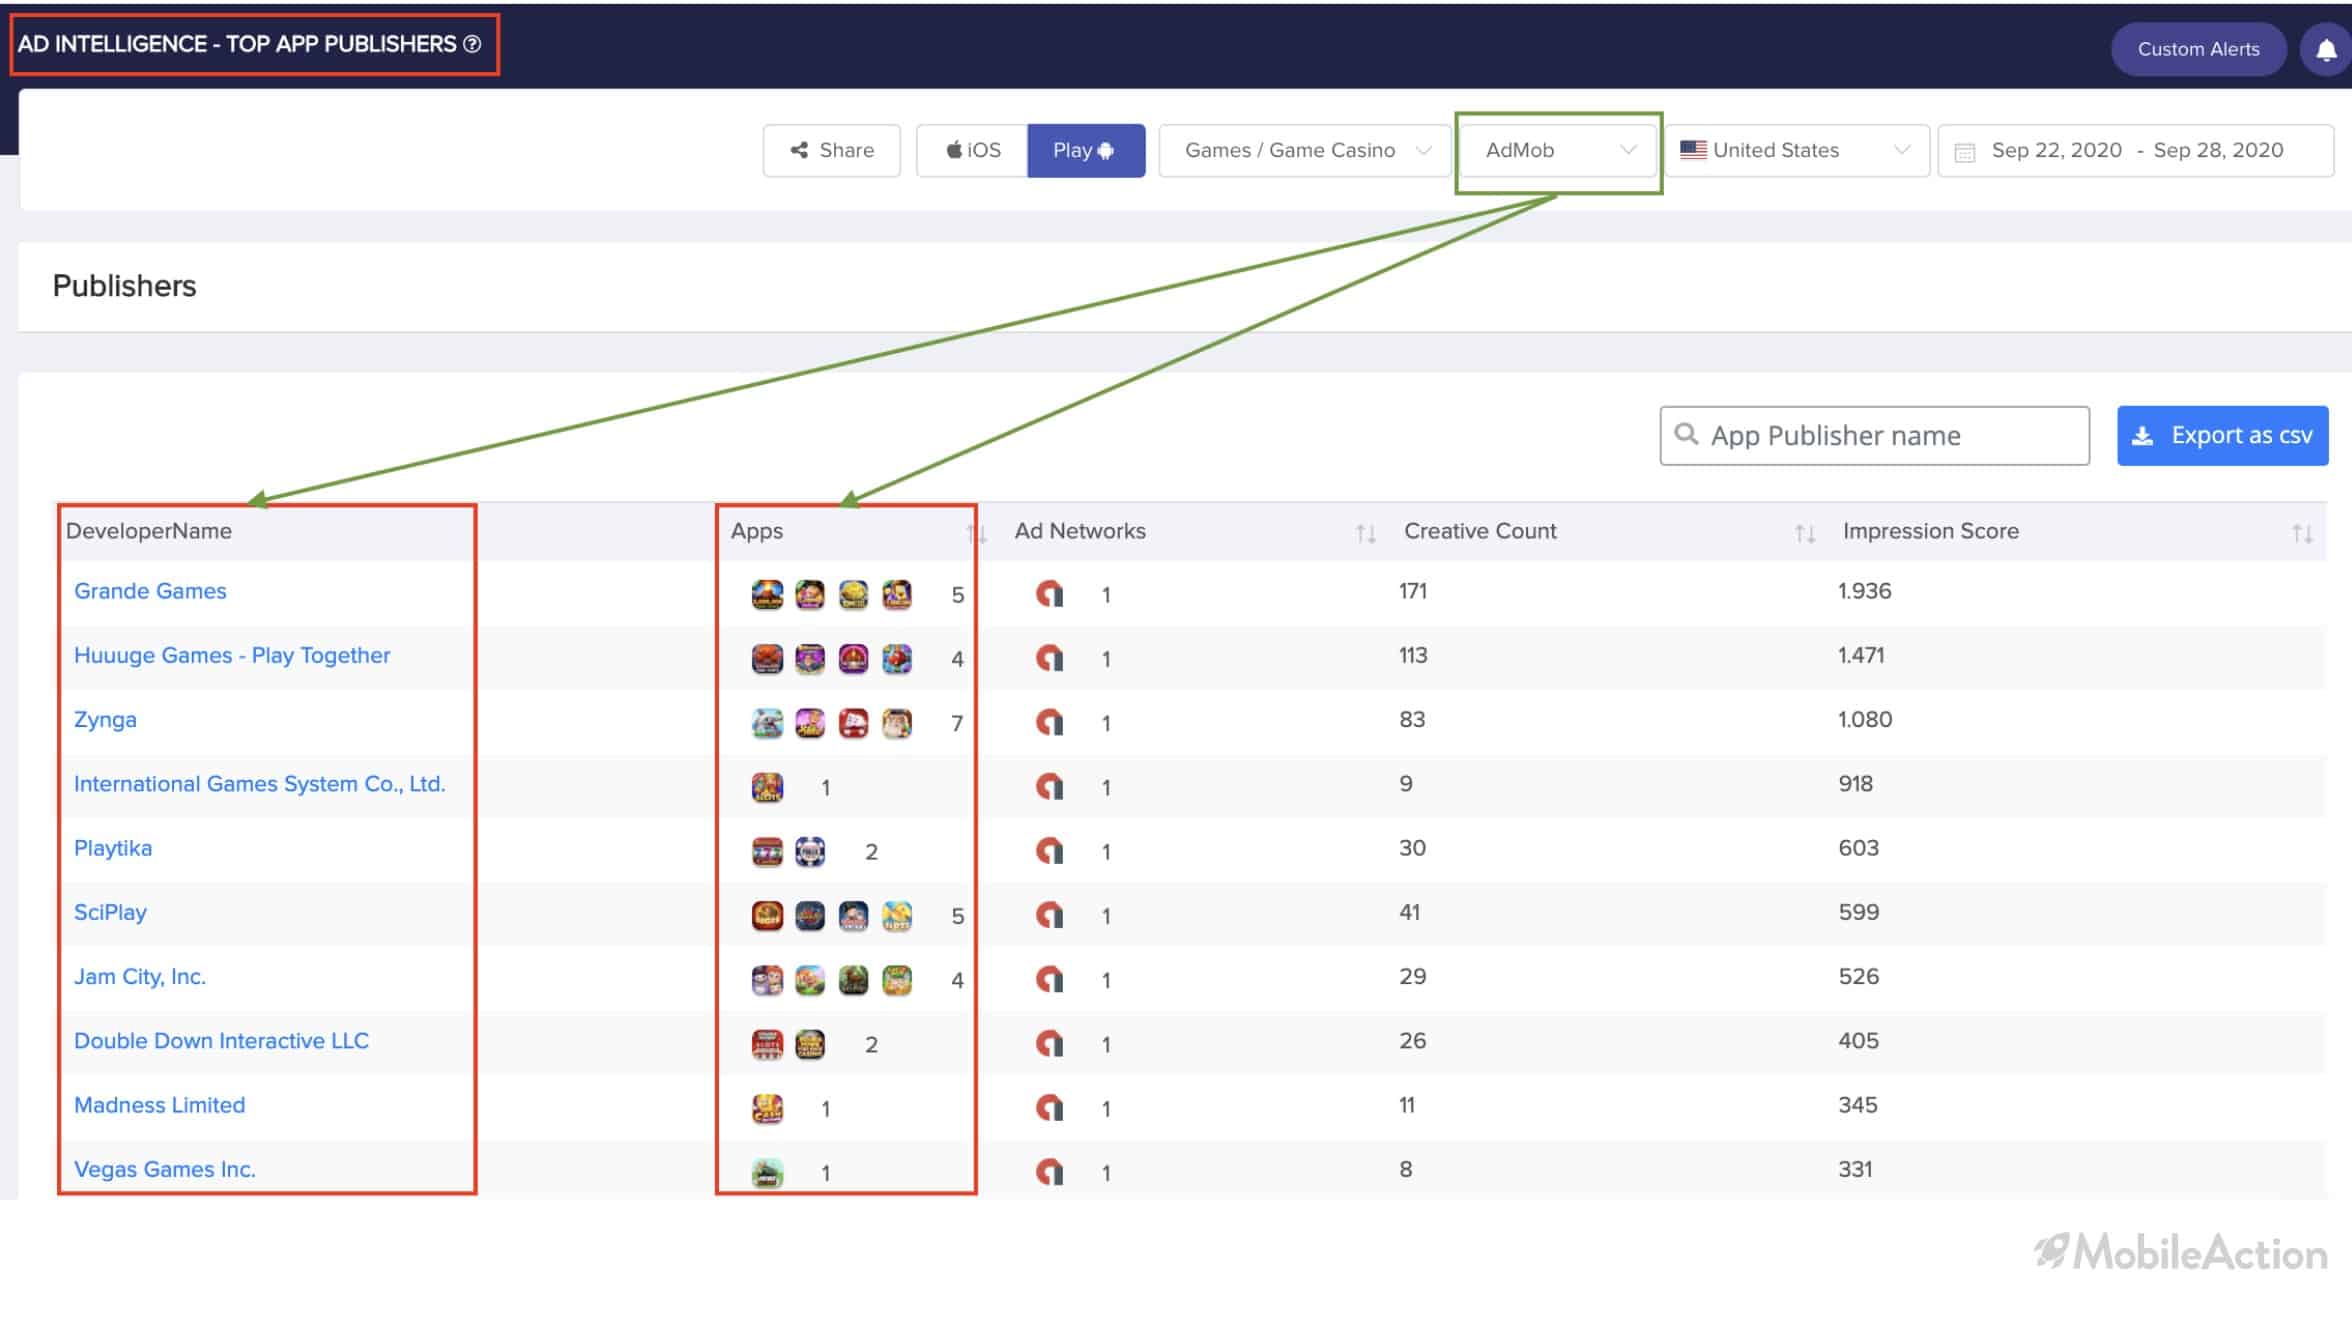The width and height of the screenshot is (2352, 1318).
Task: Export table as csv
Action: pyautogui.click(x=2222, y=435)
